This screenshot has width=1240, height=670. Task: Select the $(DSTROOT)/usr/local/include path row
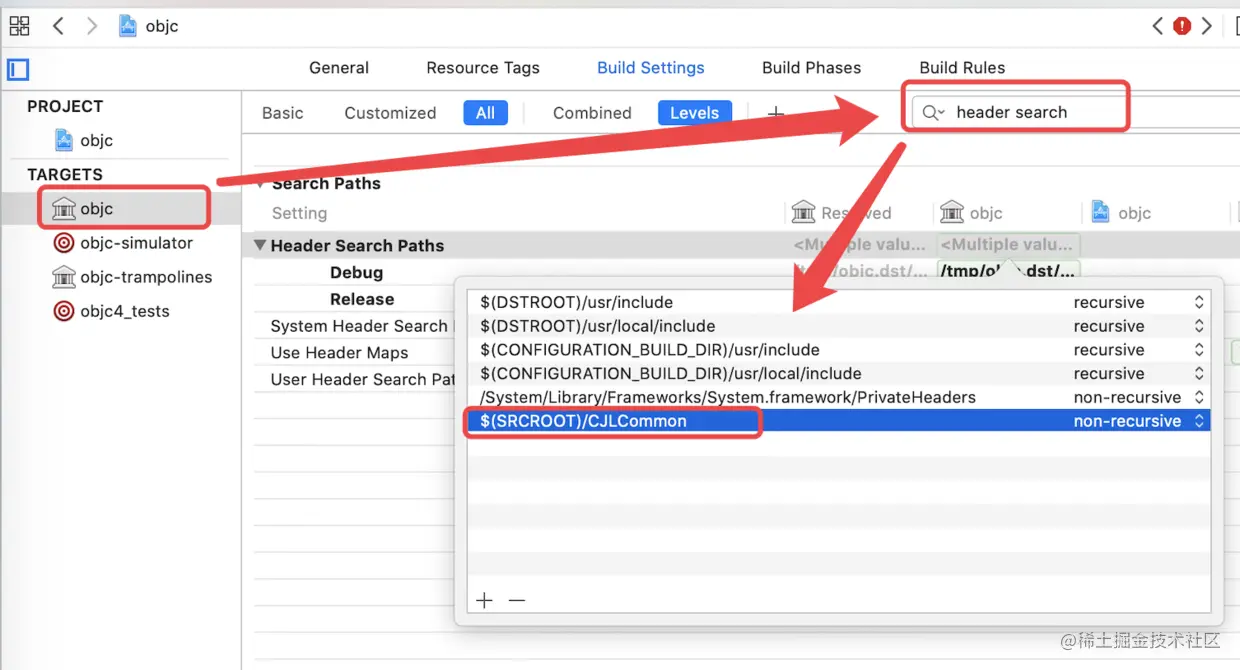pyautogui.click(x=839, y=326)
